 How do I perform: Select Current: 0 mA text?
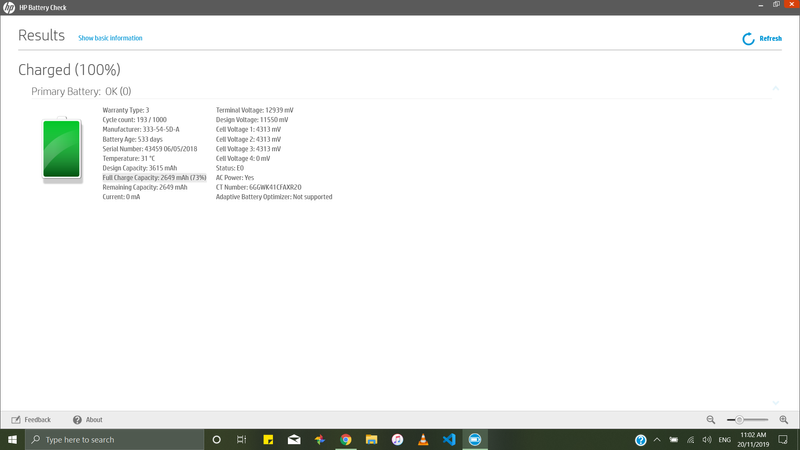(121, 197)
